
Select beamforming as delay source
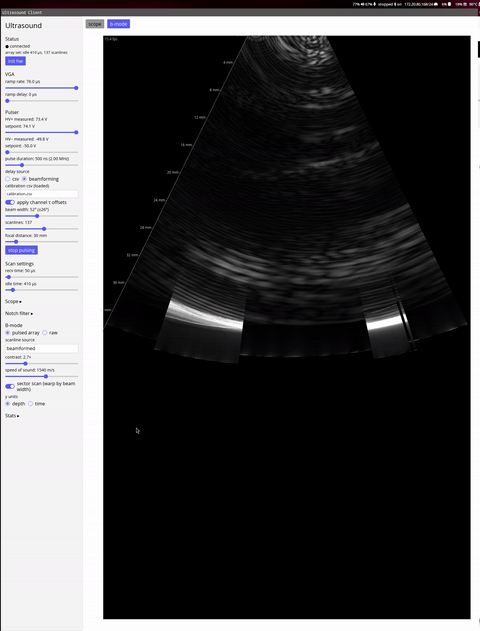pyautogui.click(x=25, y=179)
